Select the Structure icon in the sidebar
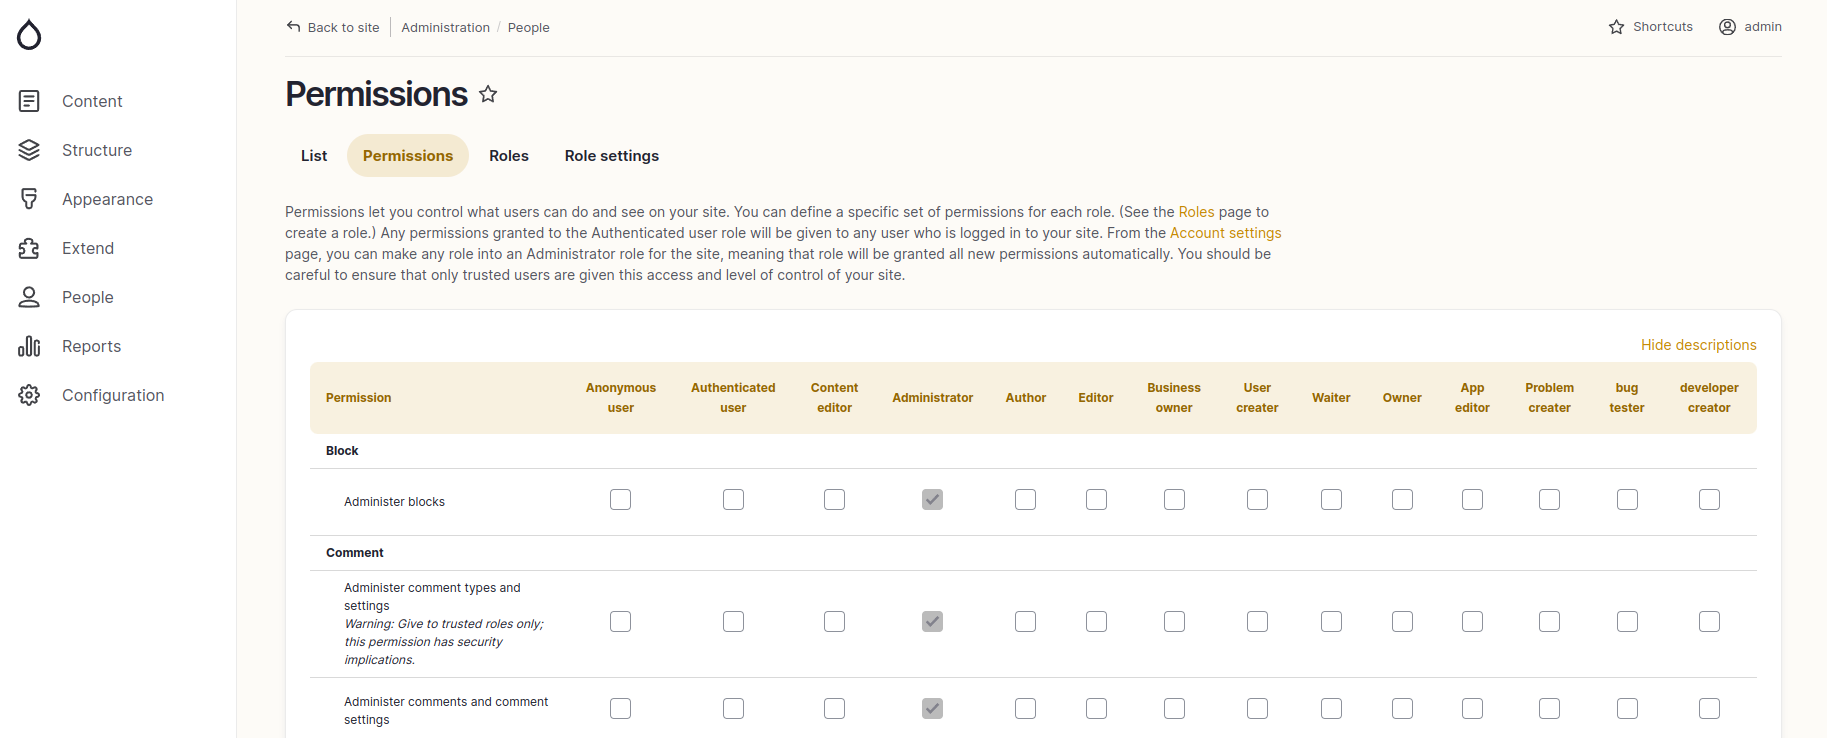This screenshot has height=738, width=1827. click(x=29, y=150)
